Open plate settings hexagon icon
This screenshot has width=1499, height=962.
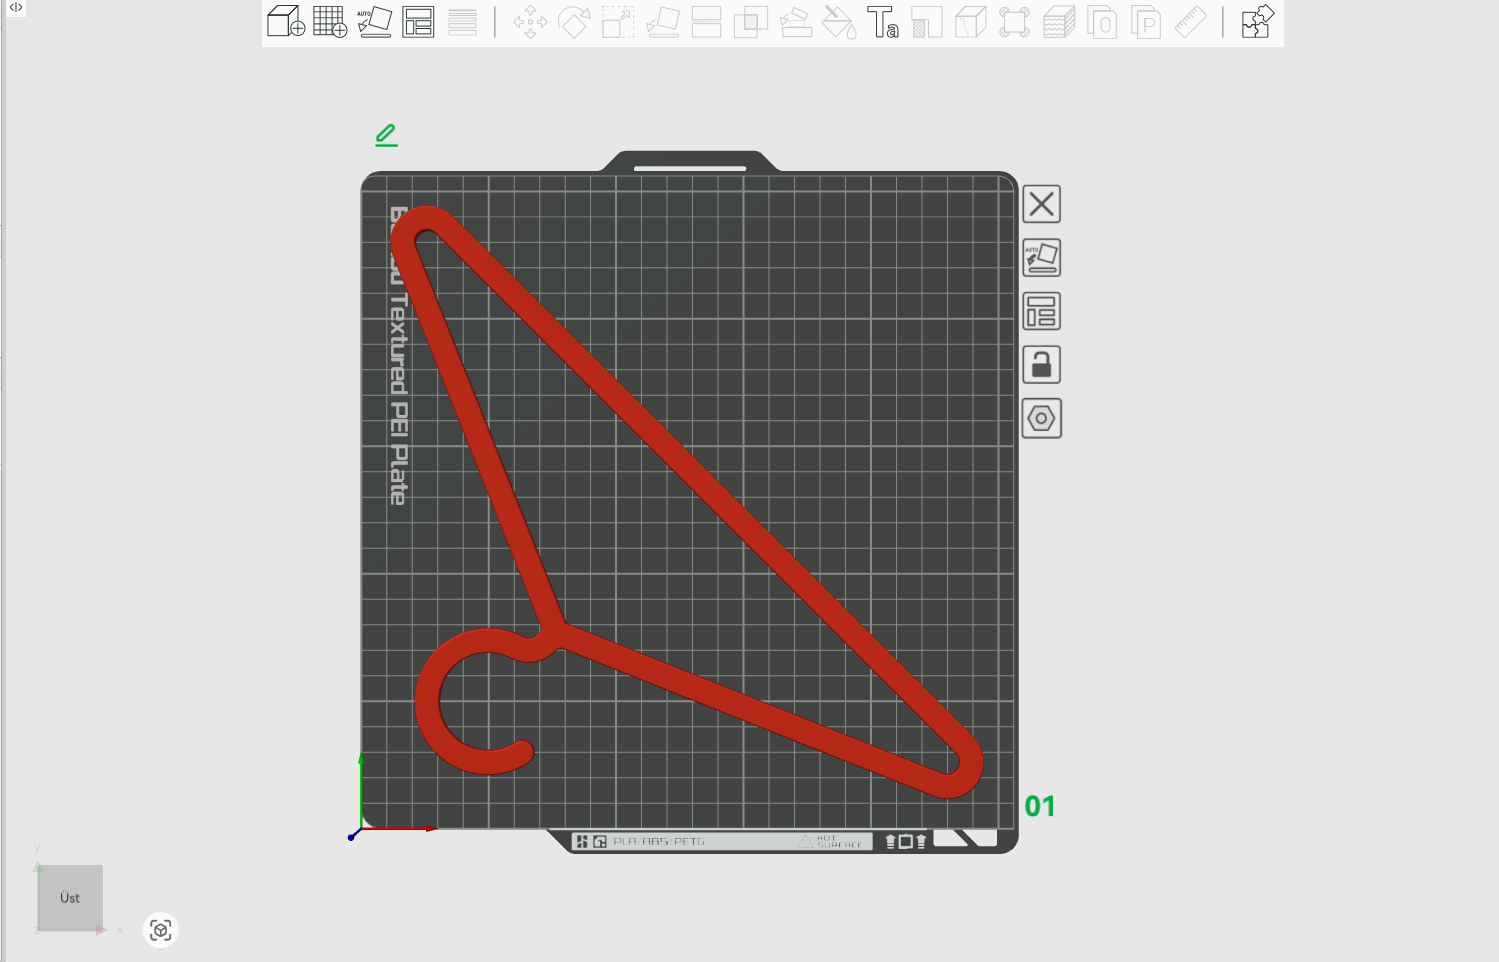click(1041, 418)
